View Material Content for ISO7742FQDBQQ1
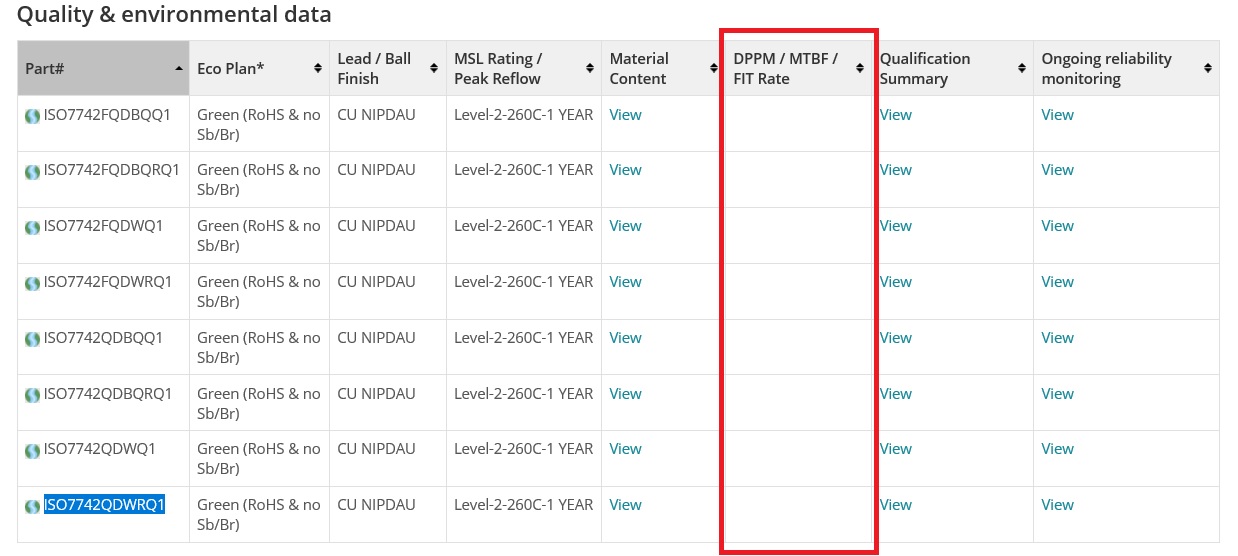This screenshot has height=556, width=1238. tap(625, 115)
